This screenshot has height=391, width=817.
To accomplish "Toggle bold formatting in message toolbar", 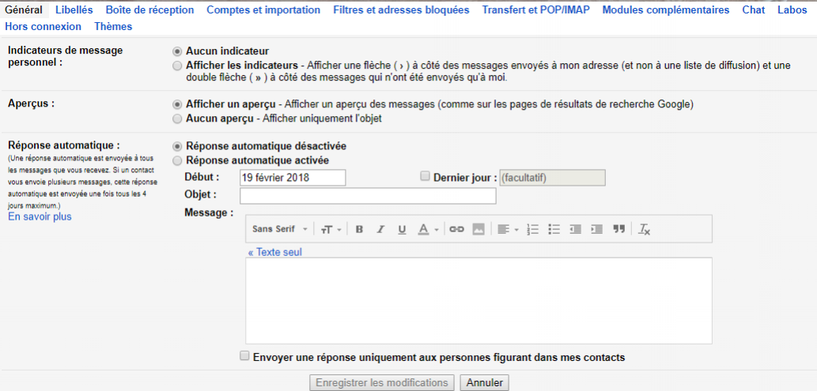I will point(359,229).
